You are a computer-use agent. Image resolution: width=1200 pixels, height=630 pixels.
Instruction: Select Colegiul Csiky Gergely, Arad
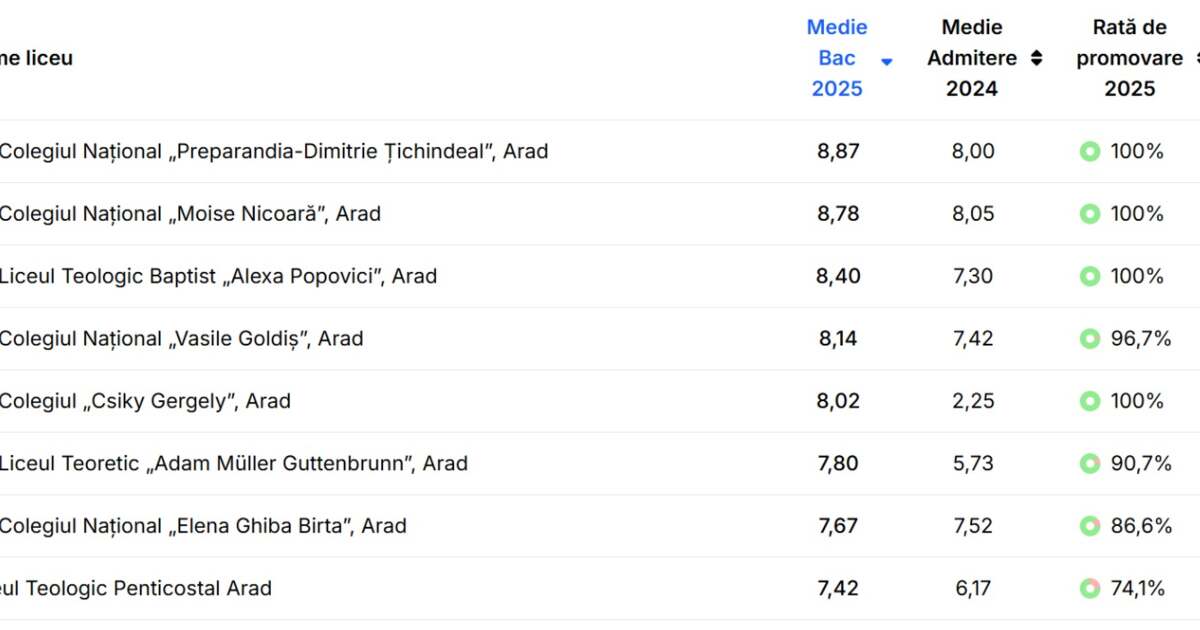click(x=145, y=401)
